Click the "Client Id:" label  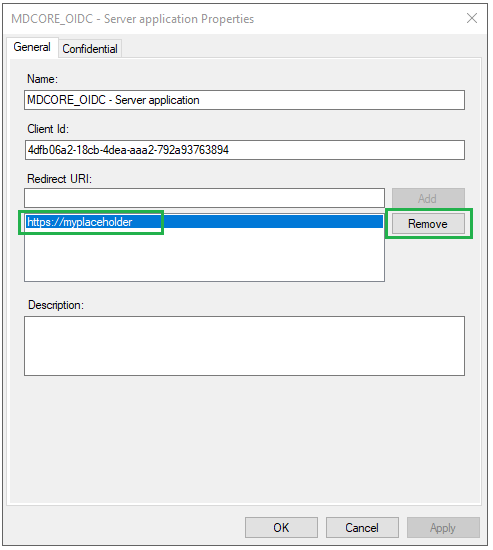point(48,129)
